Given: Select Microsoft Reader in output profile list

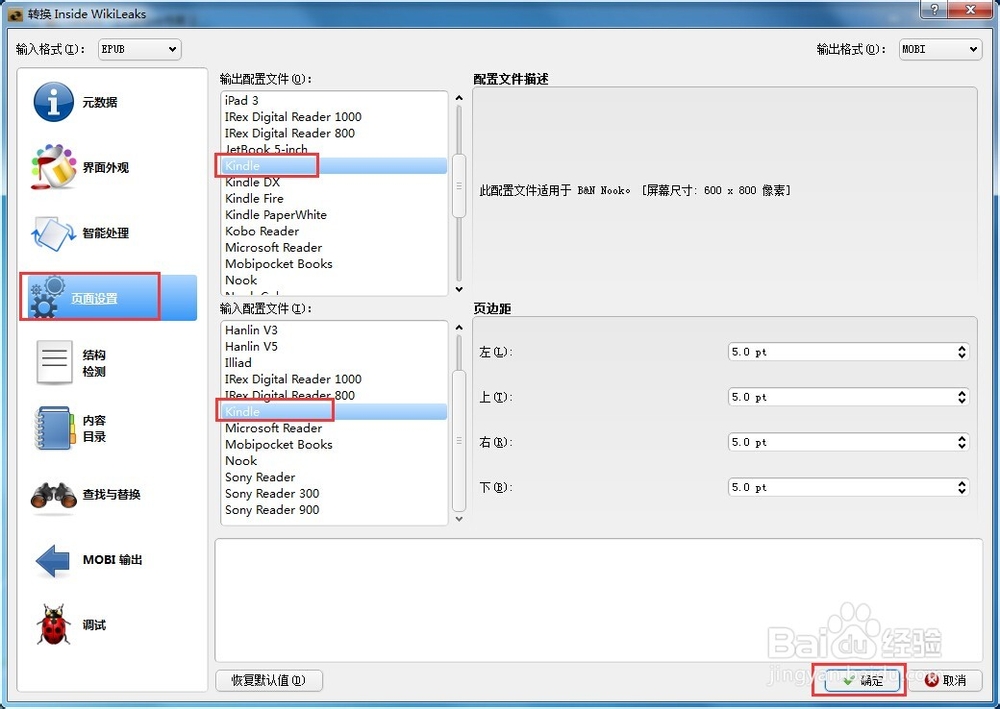Looking at the screenshot, I should [x=334, y=247].
